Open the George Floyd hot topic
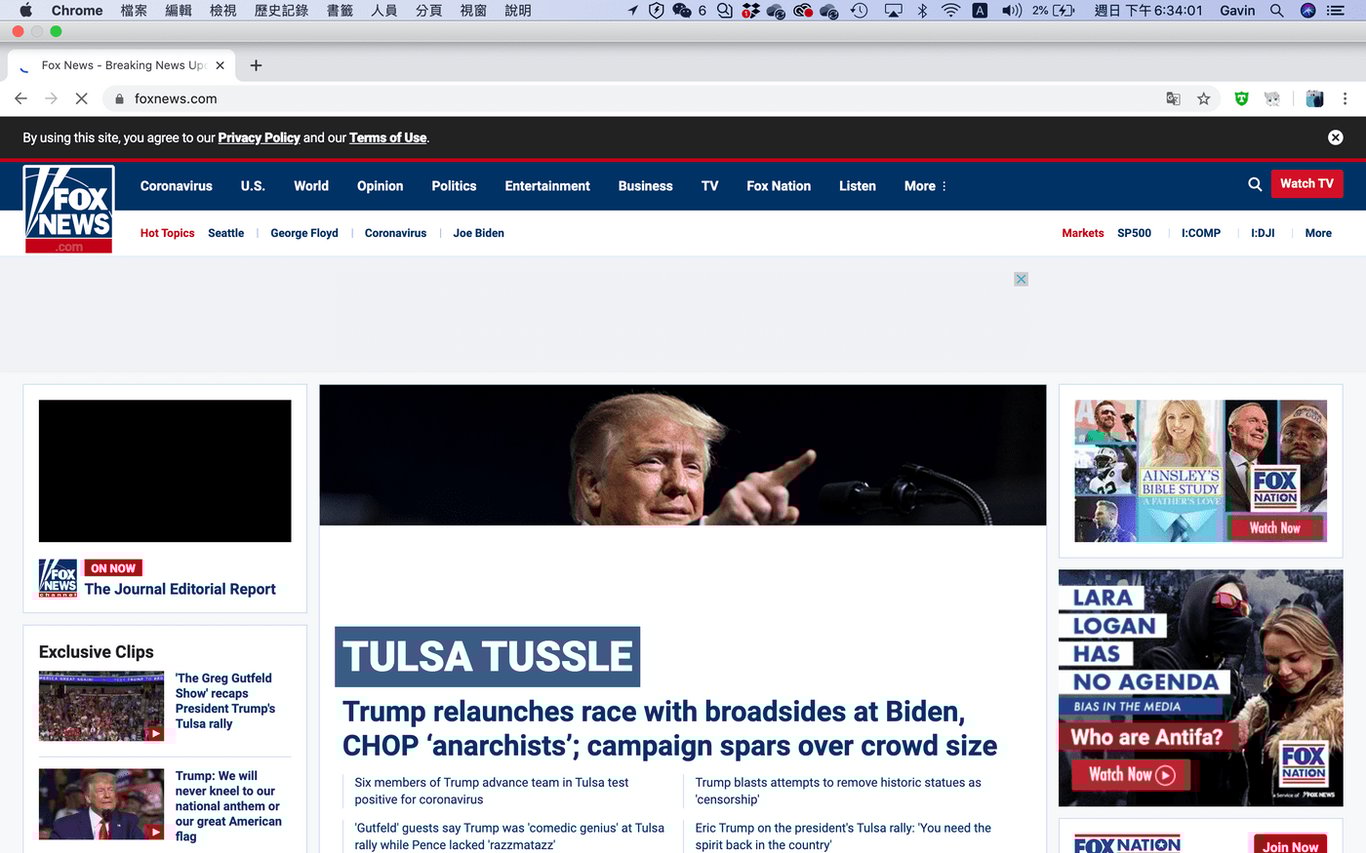The image size is (1366, 853). pos(304,233)
